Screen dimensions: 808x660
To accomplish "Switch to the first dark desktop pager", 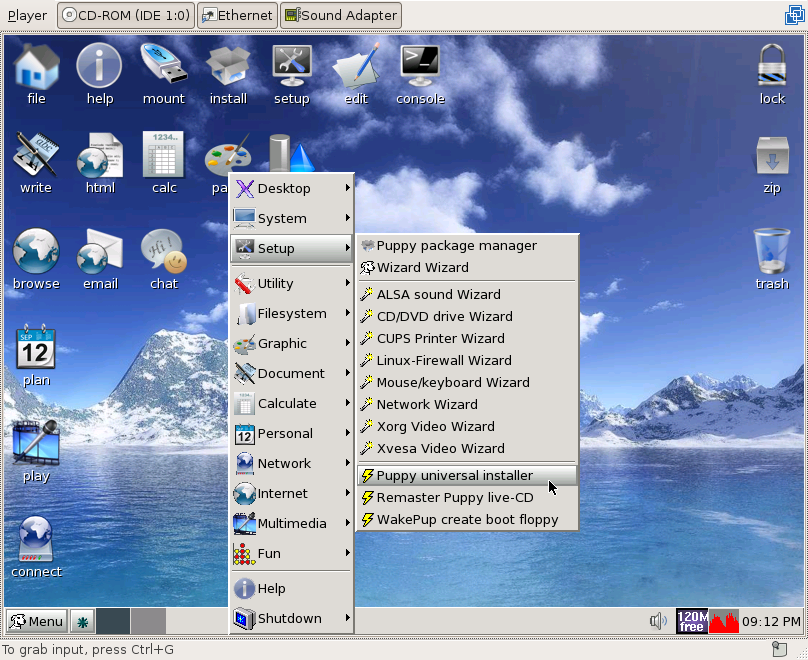I will (x=113, y=622).
